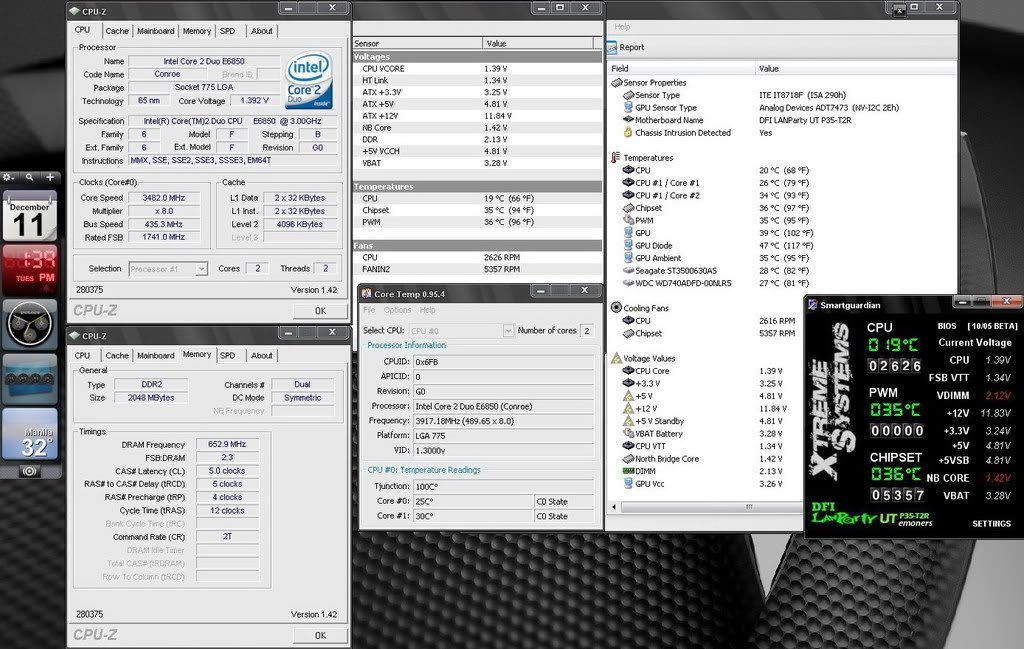Click the Seagate ST3500630AS drive icon
The width and height of the screenshot is (1024, 649).
(628, 270)
